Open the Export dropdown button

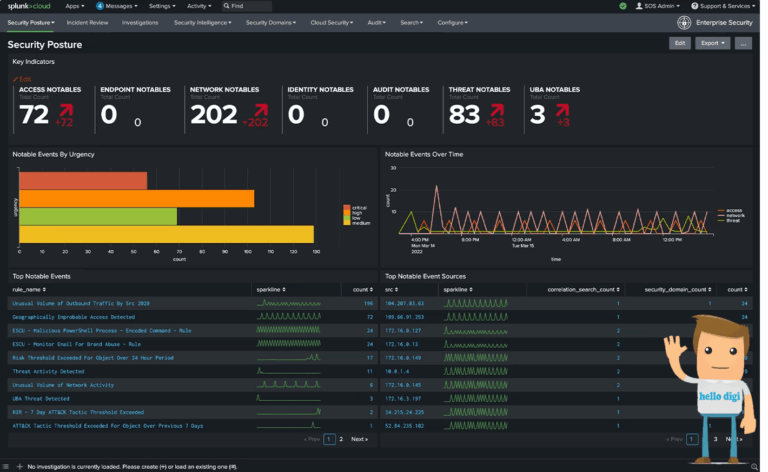point(712,43)
